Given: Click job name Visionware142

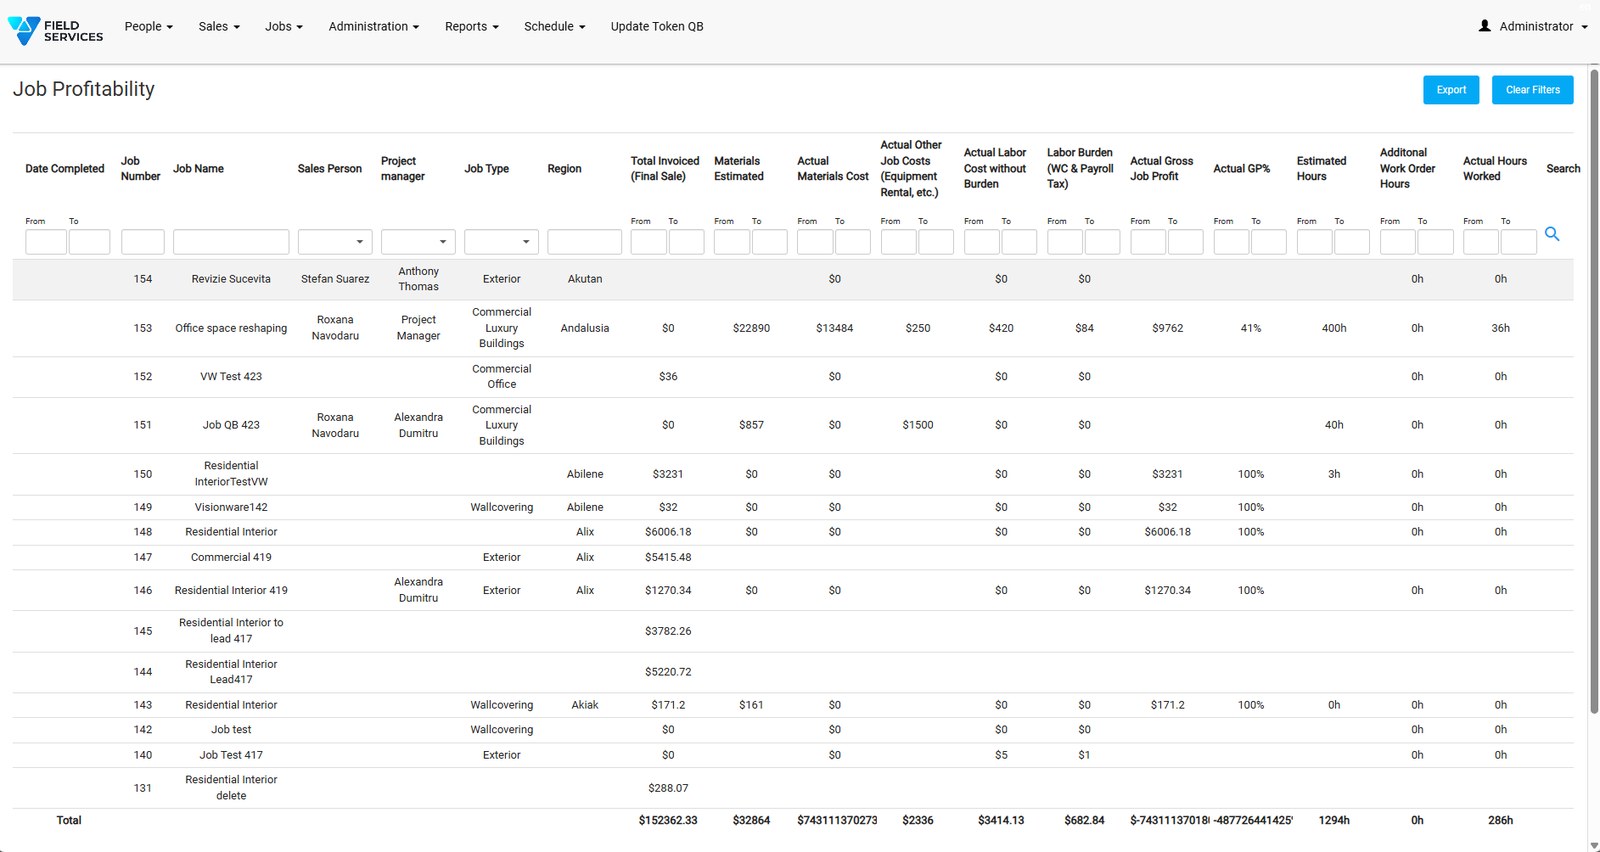Looking at the screenshot, I should click(231, 507).
